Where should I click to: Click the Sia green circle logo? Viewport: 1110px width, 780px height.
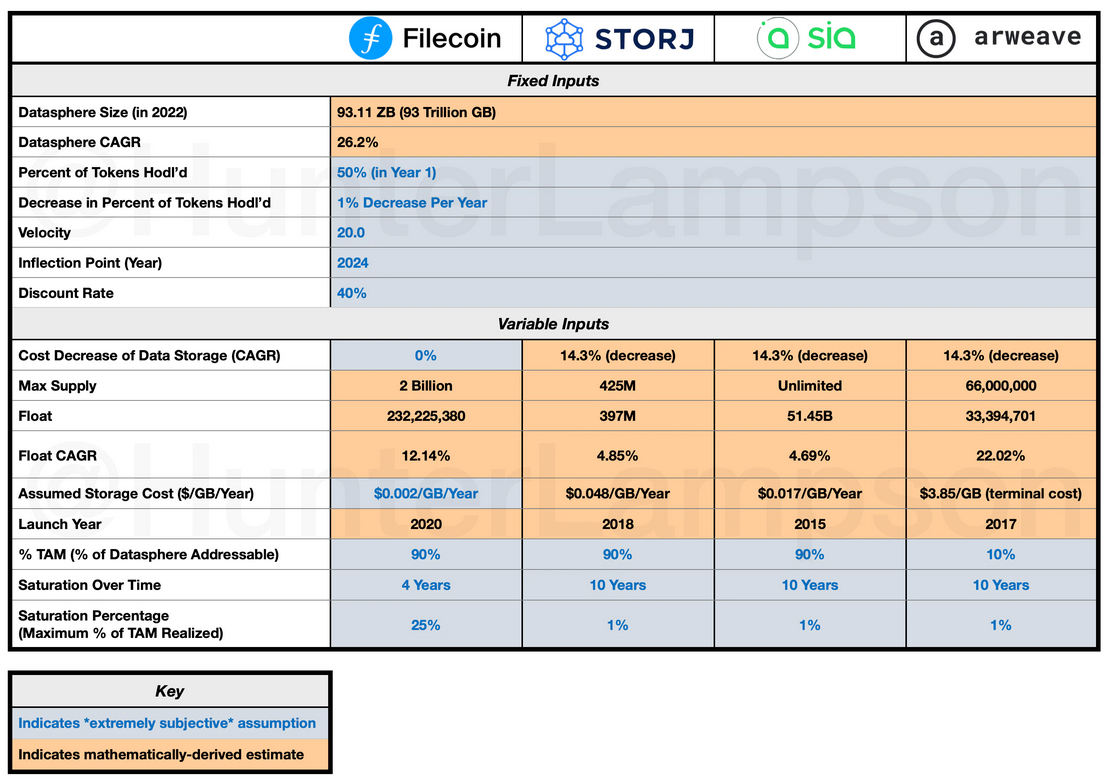(x=777, y=39)
